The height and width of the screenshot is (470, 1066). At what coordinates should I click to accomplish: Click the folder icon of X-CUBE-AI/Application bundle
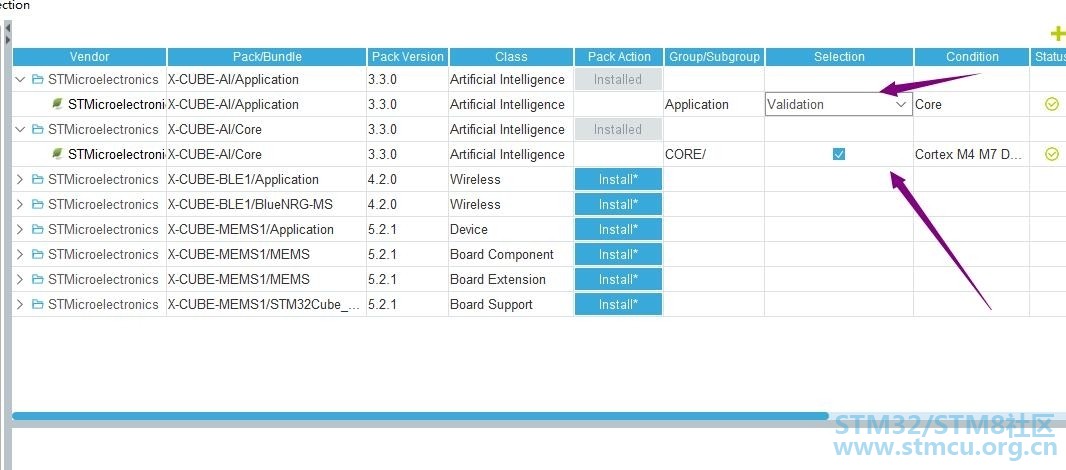tap(37, 80)
